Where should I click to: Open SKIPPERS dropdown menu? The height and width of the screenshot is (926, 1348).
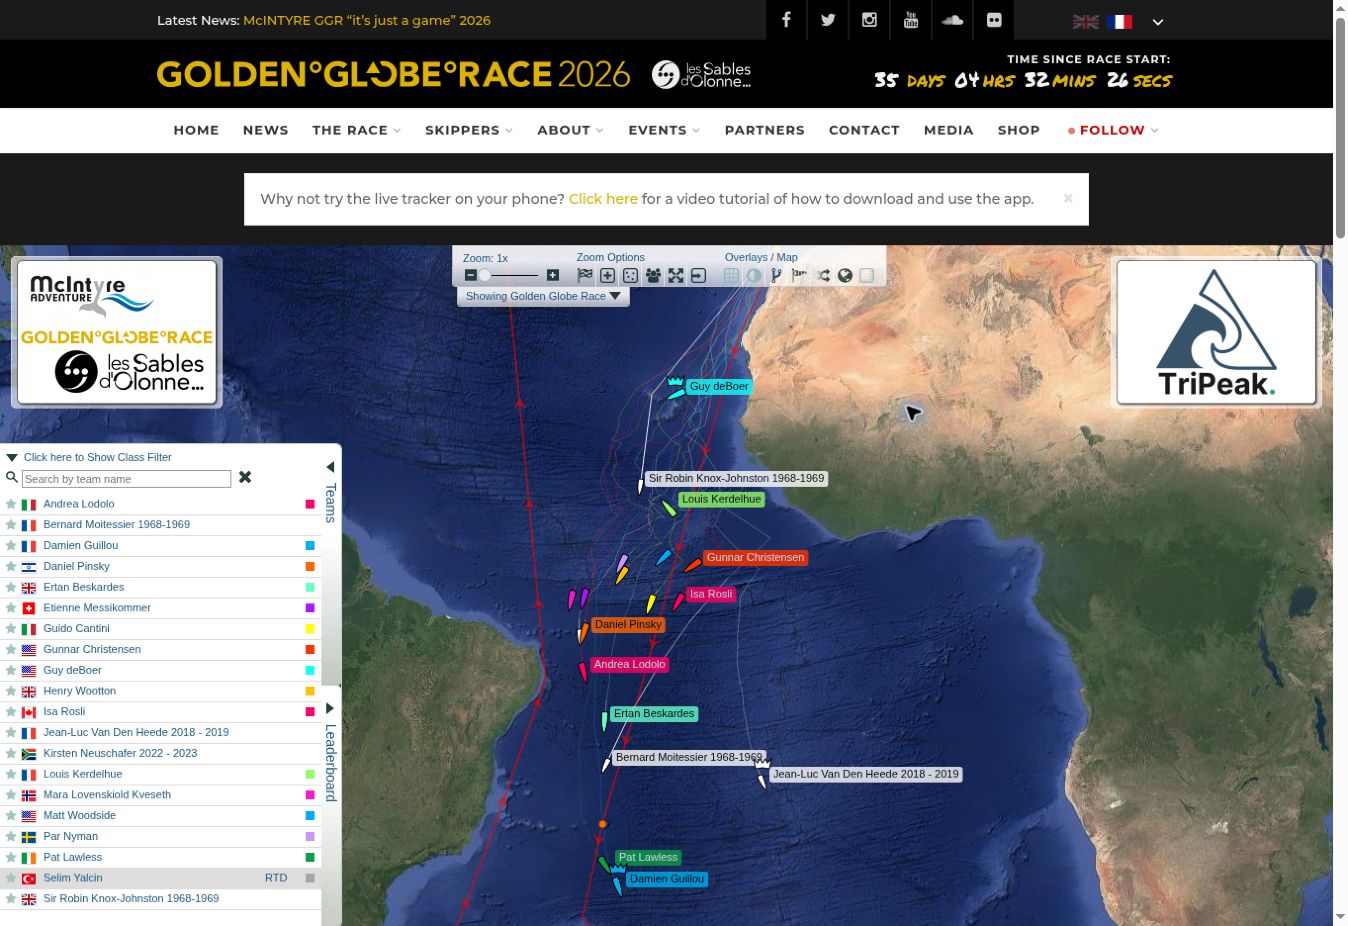click(x=468, y=130)
